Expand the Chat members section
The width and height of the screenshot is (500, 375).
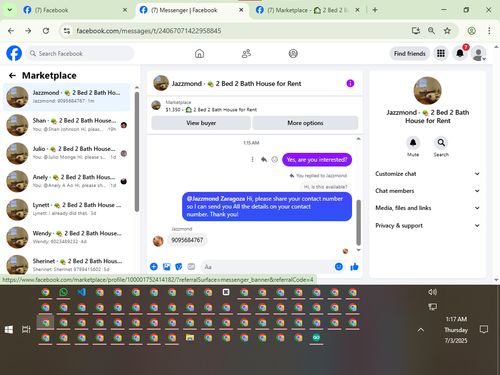click(x=428, y=191)
